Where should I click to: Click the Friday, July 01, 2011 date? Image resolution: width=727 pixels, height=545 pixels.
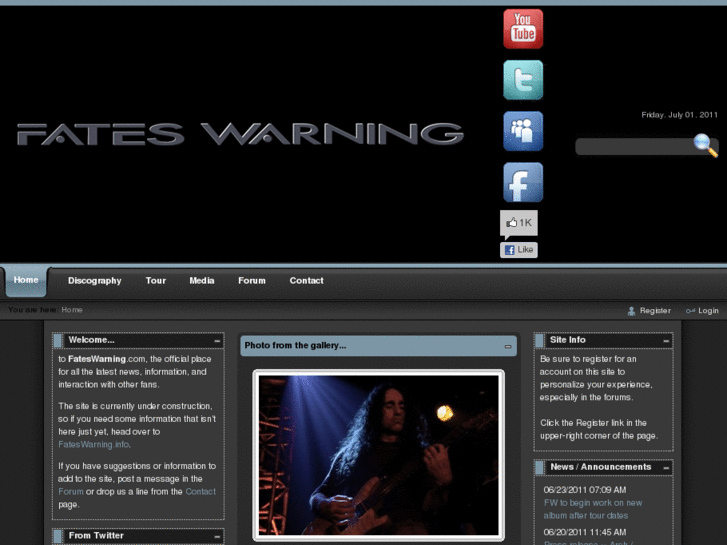(x=680, y=115)
